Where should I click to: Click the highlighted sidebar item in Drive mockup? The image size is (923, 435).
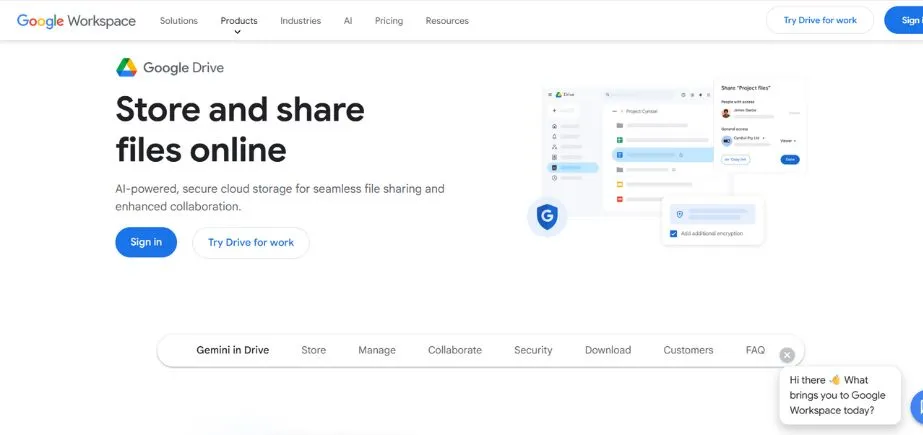[x=573, y=168]
